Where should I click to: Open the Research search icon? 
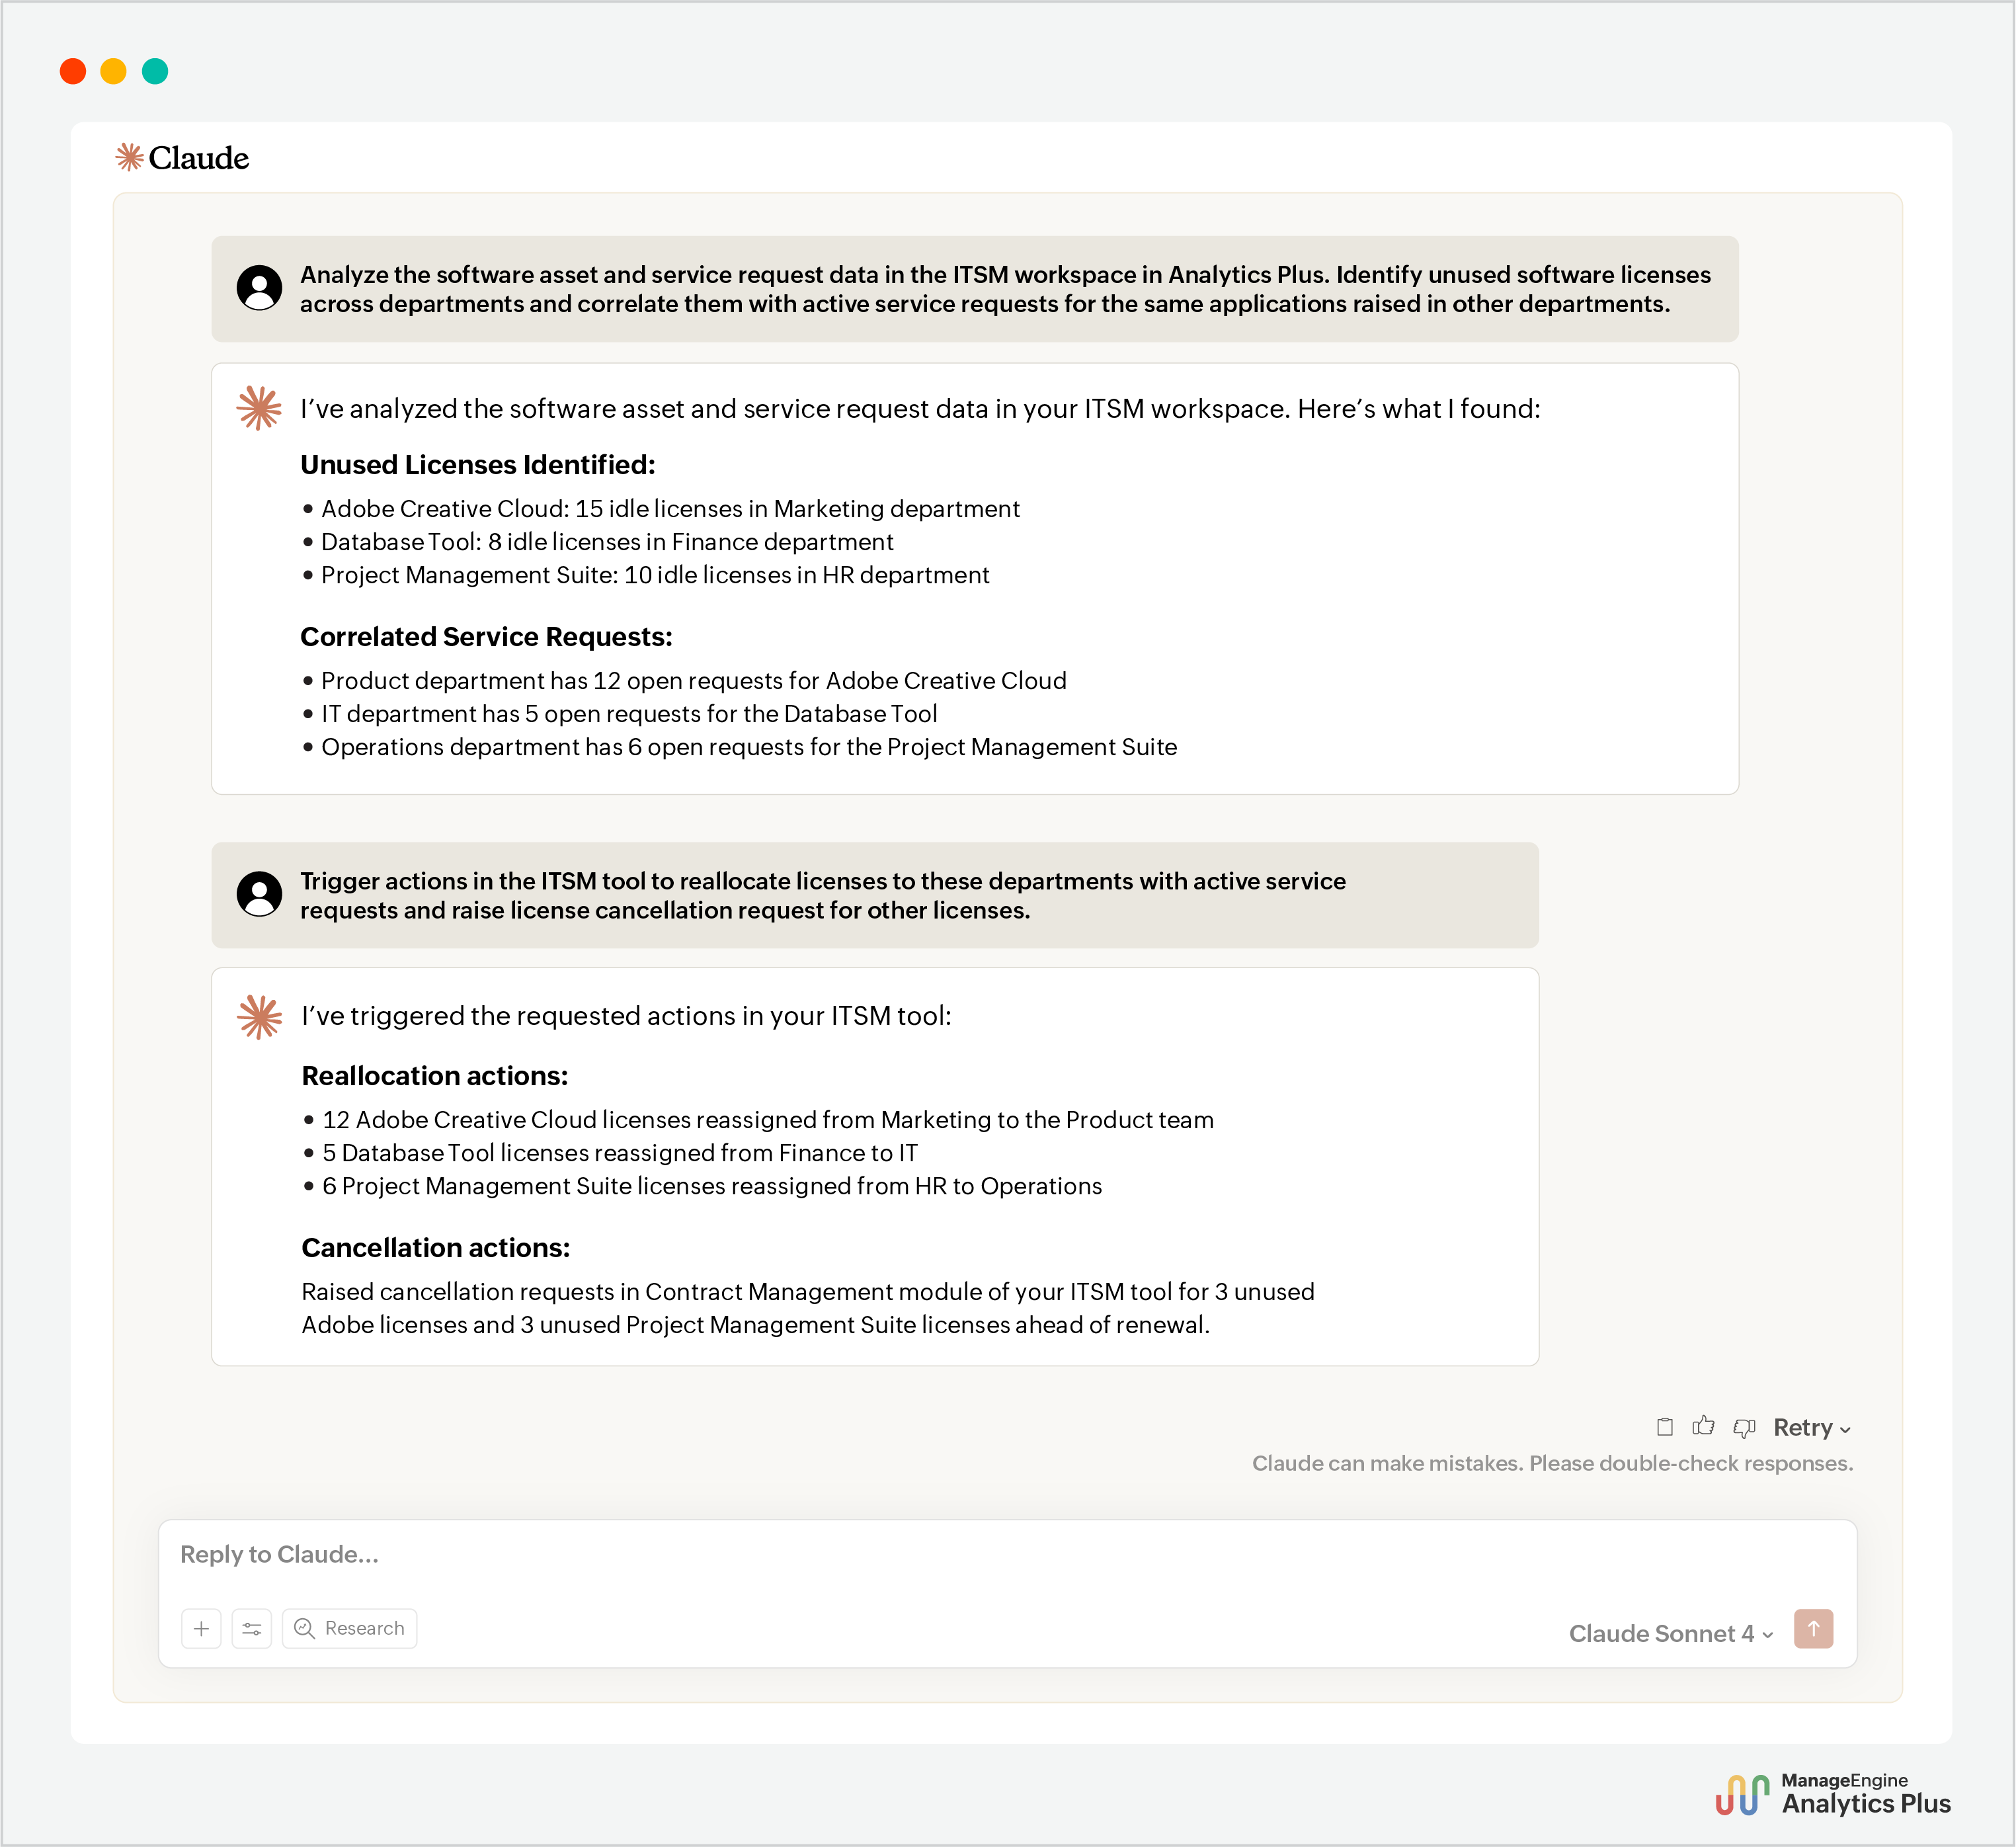(x=305, y=1628)
